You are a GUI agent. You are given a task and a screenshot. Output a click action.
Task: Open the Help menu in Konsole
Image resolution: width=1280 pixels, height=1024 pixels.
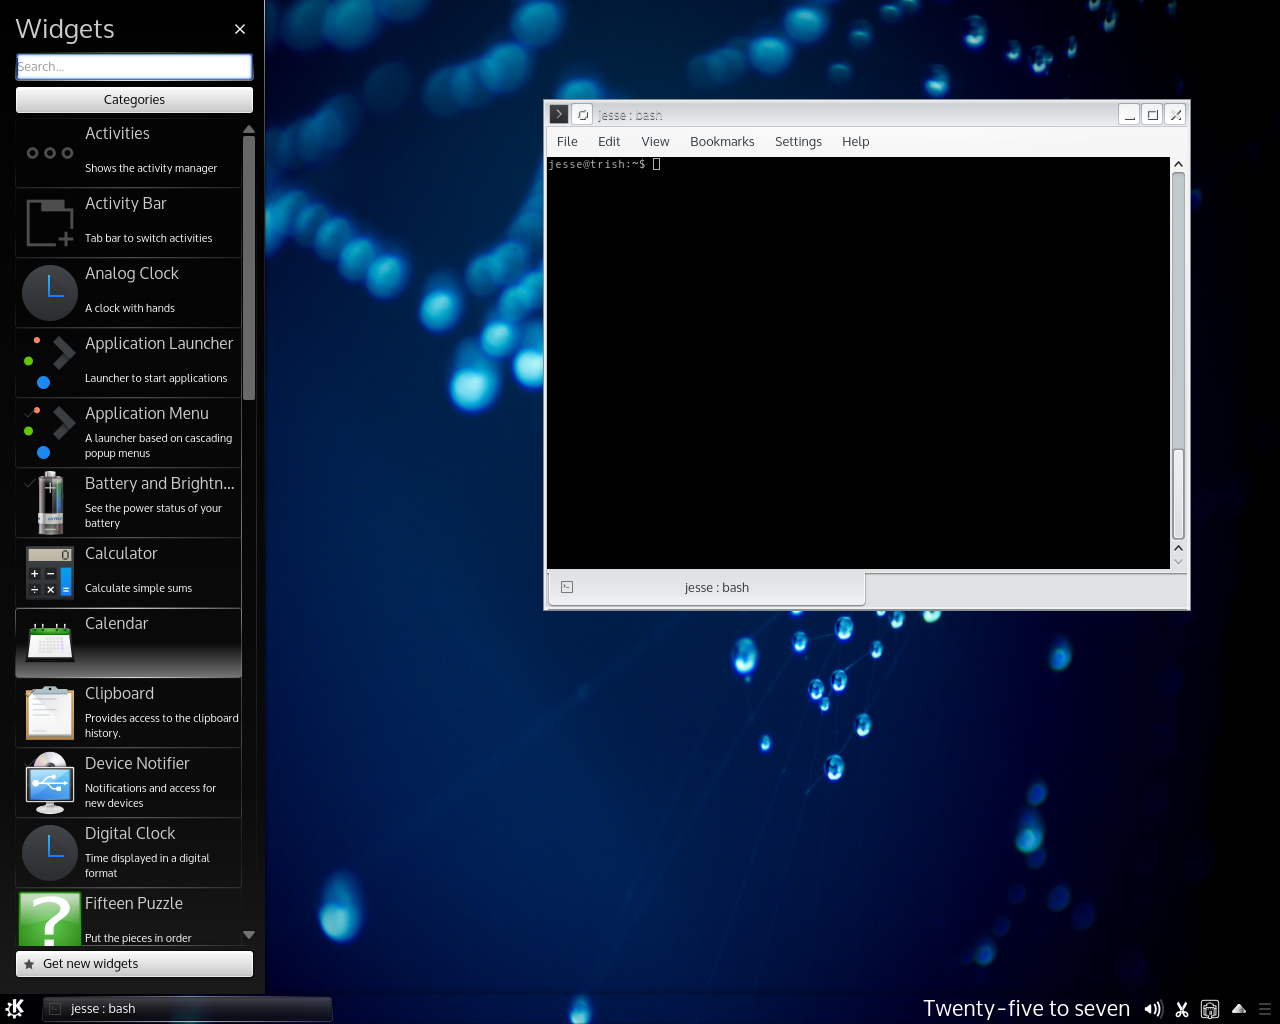click(855, 142)
